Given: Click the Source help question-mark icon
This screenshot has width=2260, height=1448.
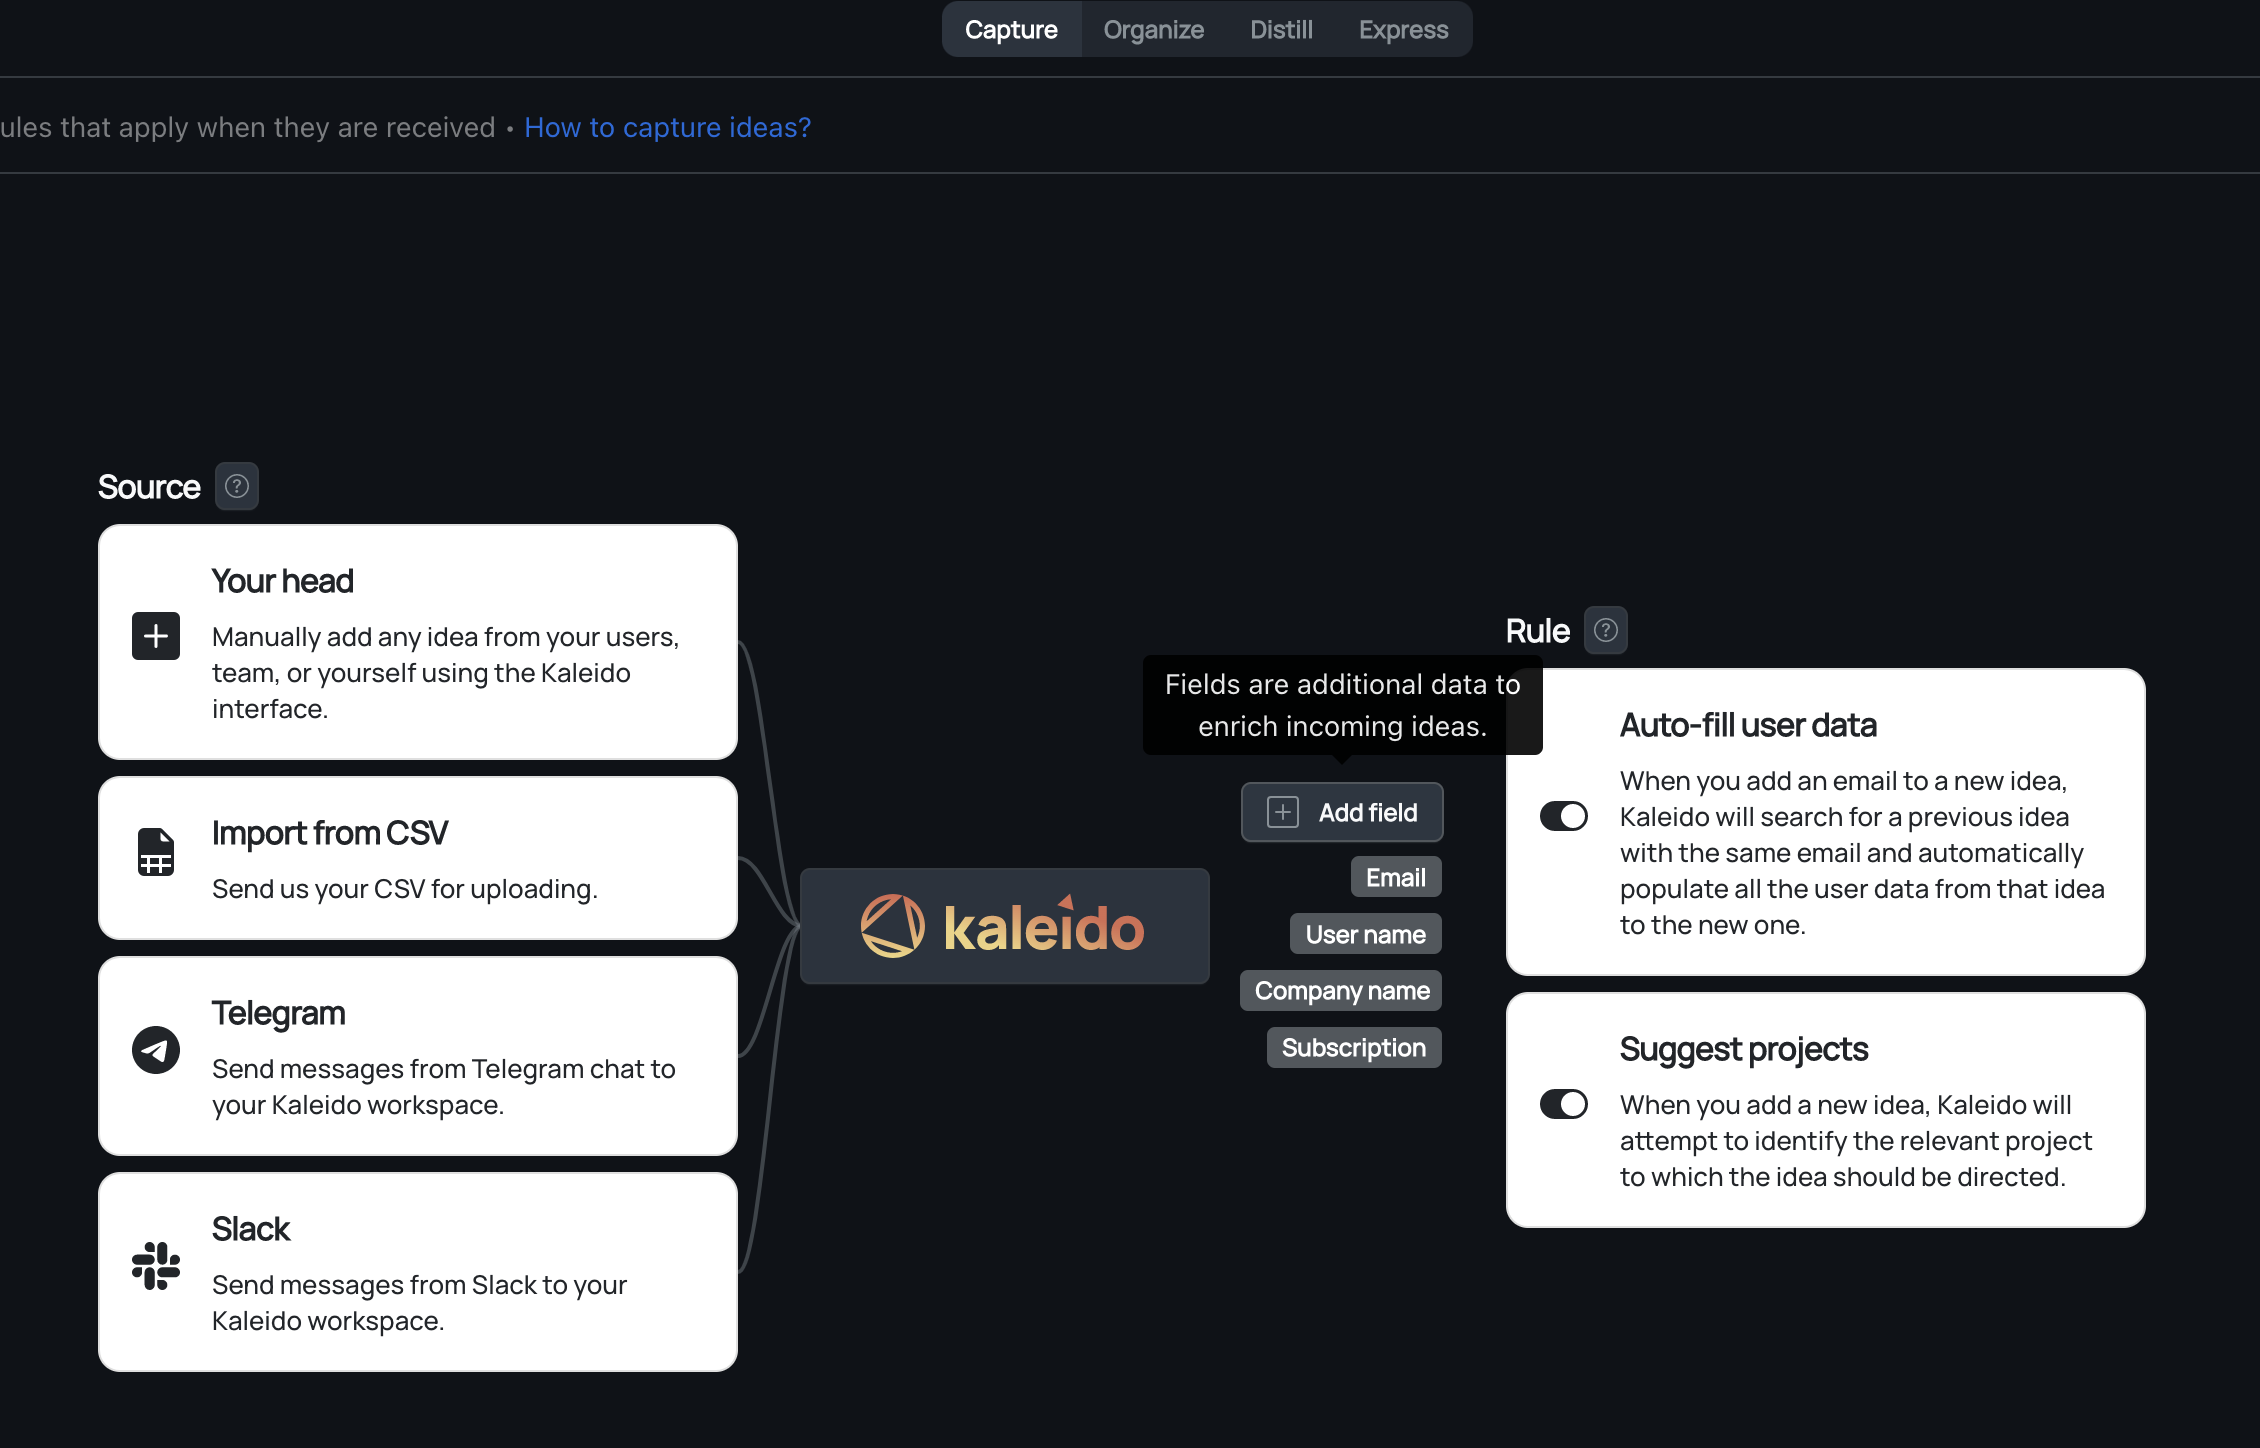Looking at the screenshot, I should click(x=237, y=487).
